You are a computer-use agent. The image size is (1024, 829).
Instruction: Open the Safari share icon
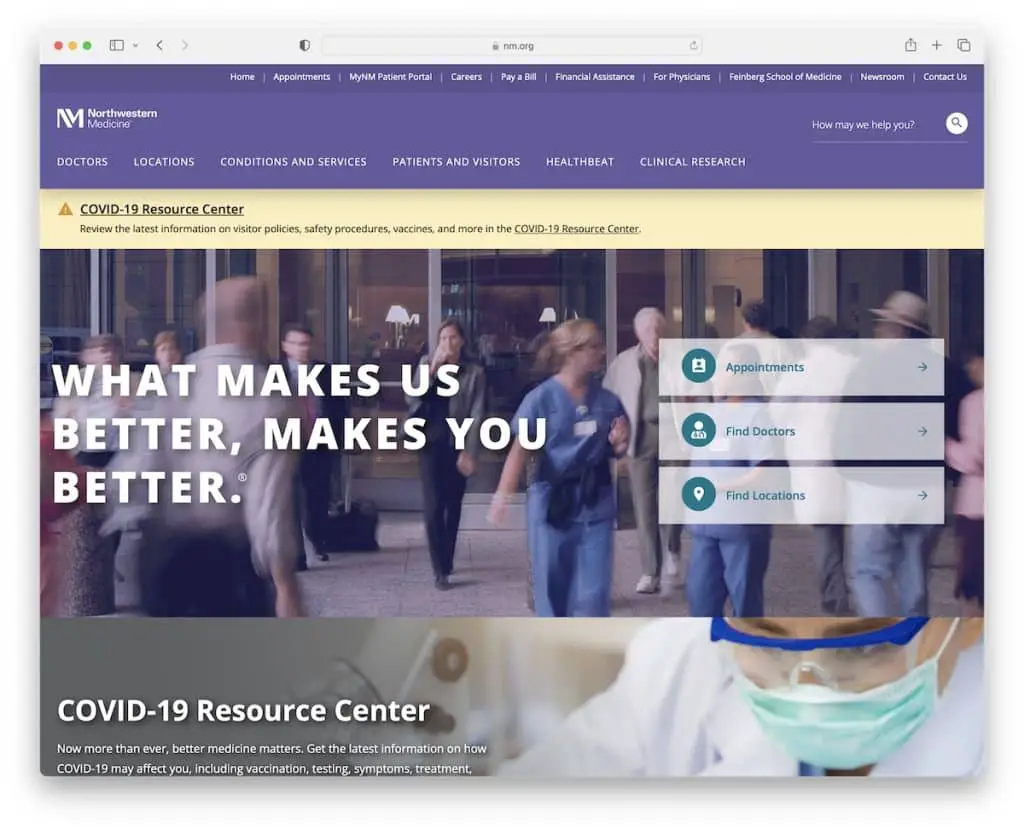[x=910, y=44]
